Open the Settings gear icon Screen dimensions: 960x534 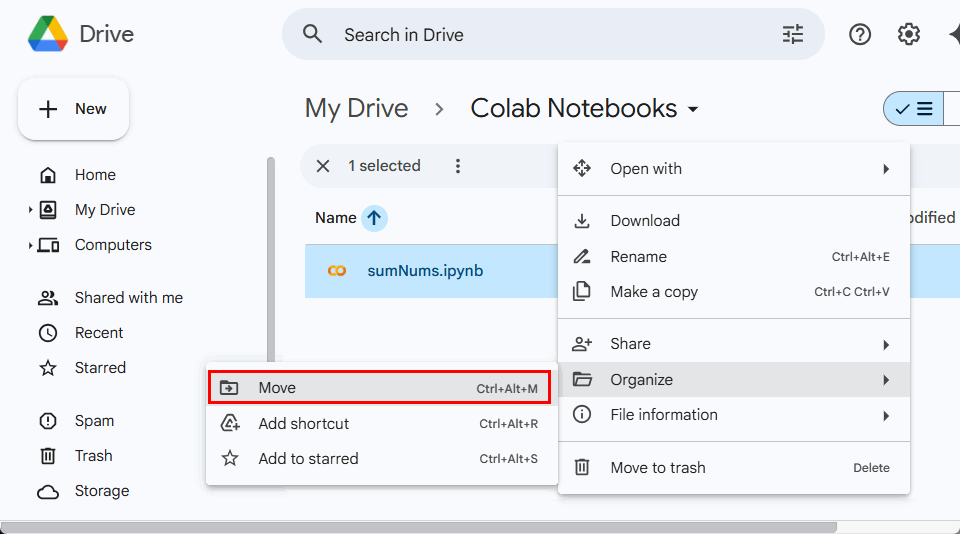click(x=908, y=35)
